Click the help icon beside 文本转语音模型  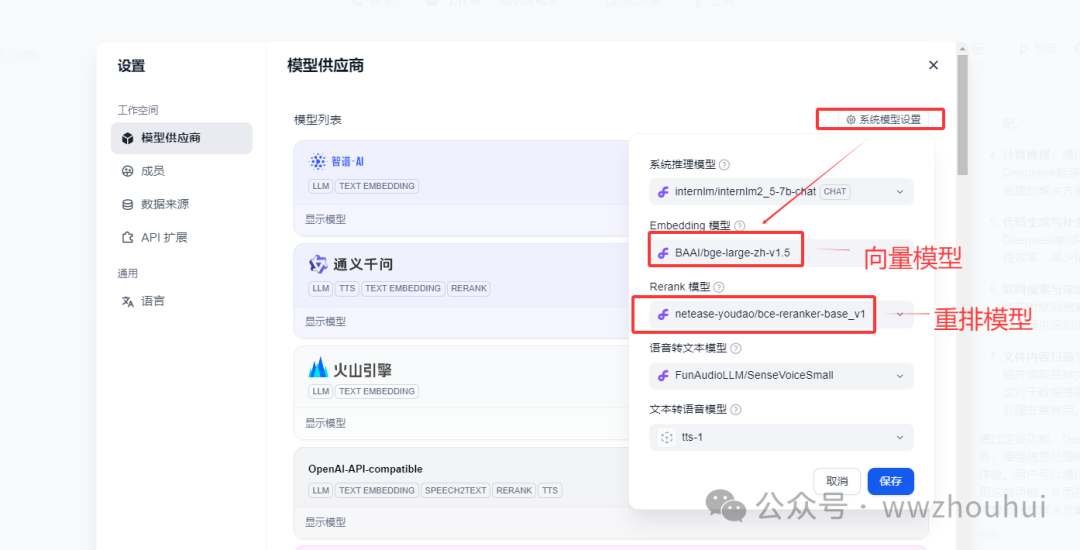pyautogui.click(x=736, y=410)
